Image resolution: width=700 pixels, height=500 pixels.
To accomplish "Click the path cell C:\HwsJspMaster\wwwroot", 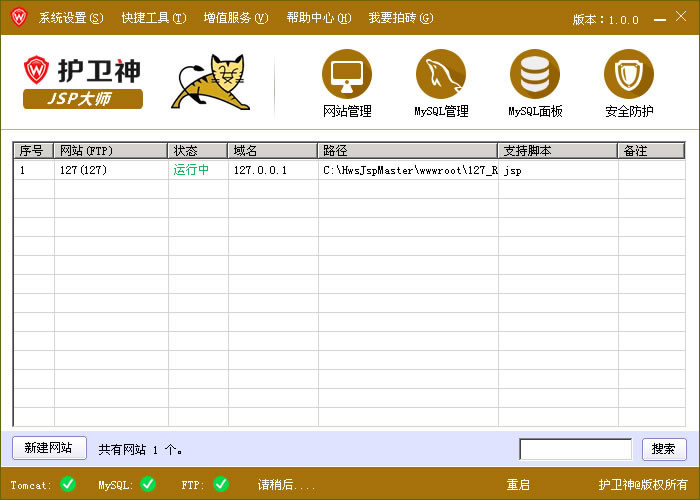I will click(x=410, y=170).
